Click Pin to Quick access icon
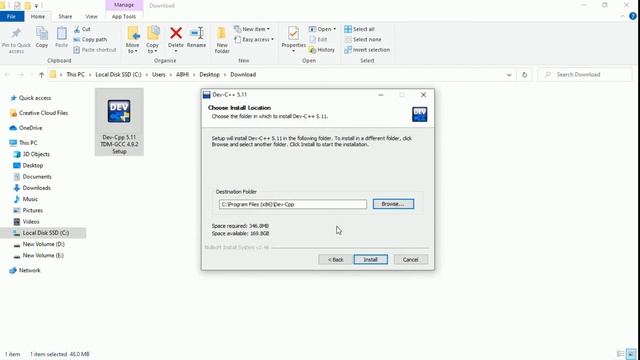640x360 pixels. point(16,40)
